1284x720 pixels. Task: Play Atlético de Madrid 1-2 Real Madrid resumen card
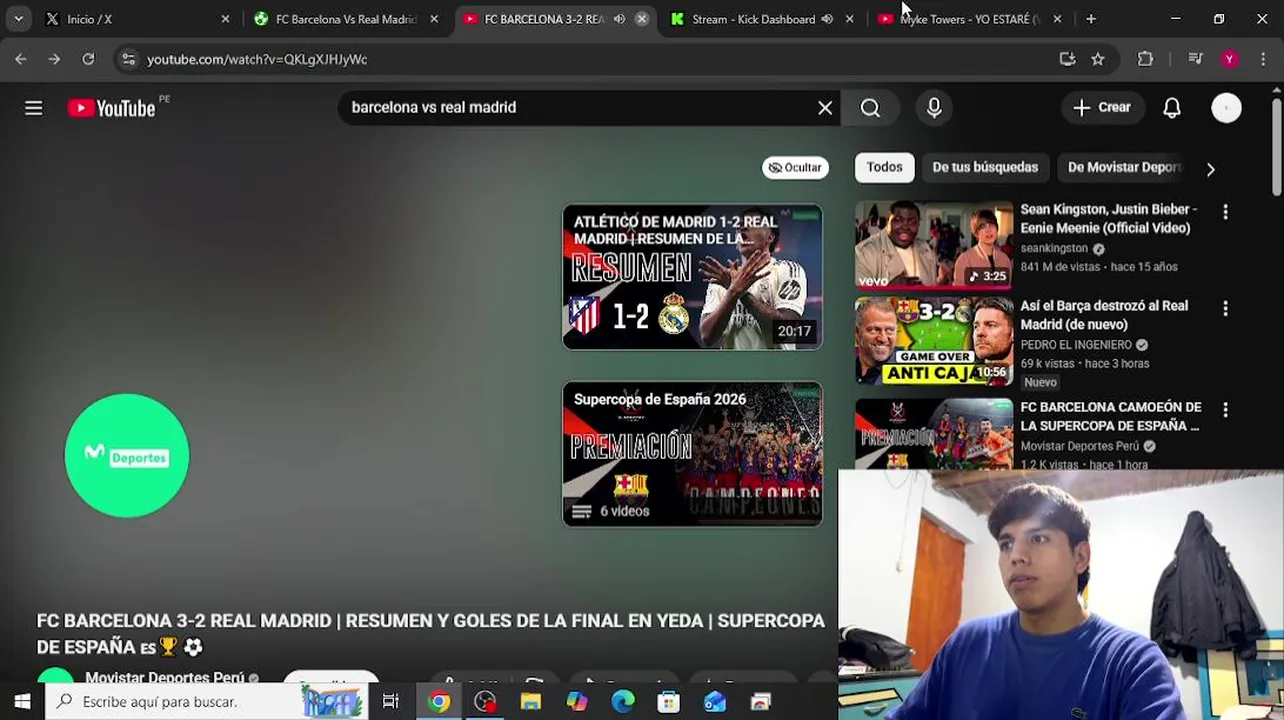(x=692, y=277)
